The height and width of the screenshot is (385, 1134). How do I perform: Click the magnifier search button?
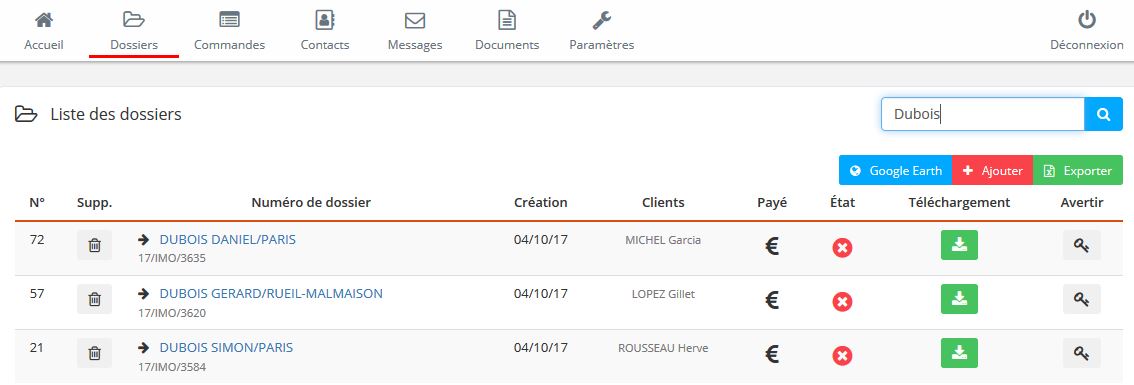click(1103, 114)
